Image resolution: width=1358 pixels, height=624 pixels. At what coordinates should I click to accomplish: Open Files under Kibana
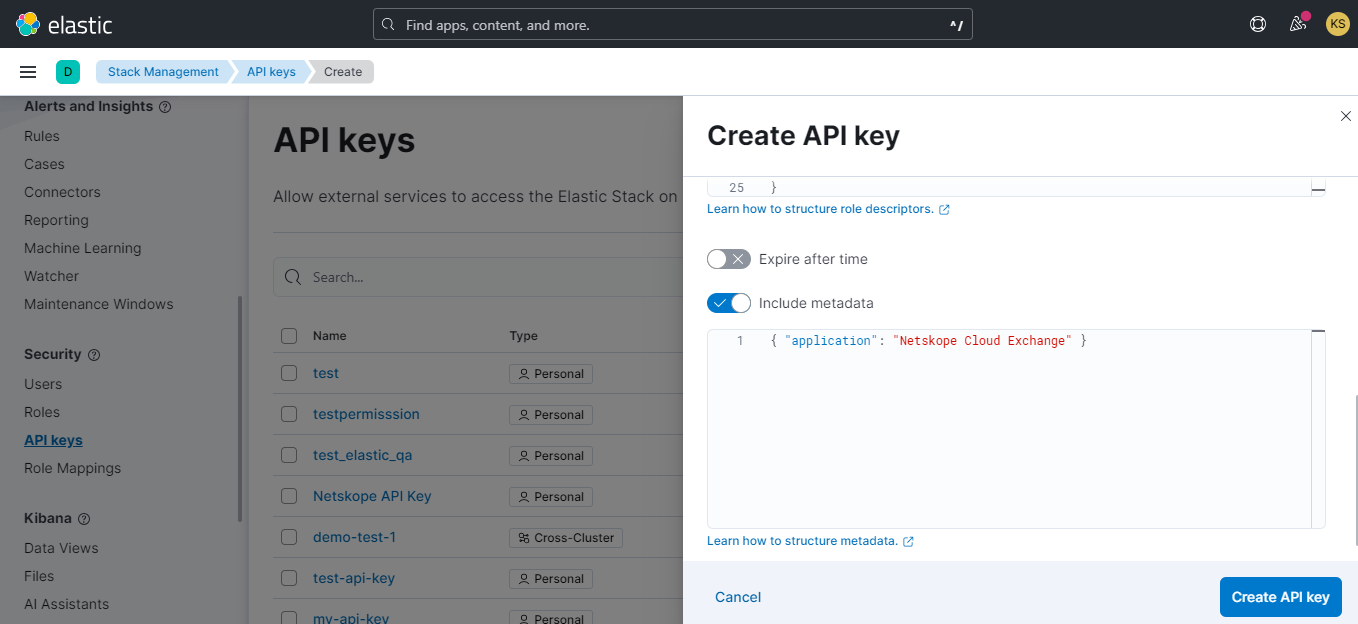coord(39,576)
